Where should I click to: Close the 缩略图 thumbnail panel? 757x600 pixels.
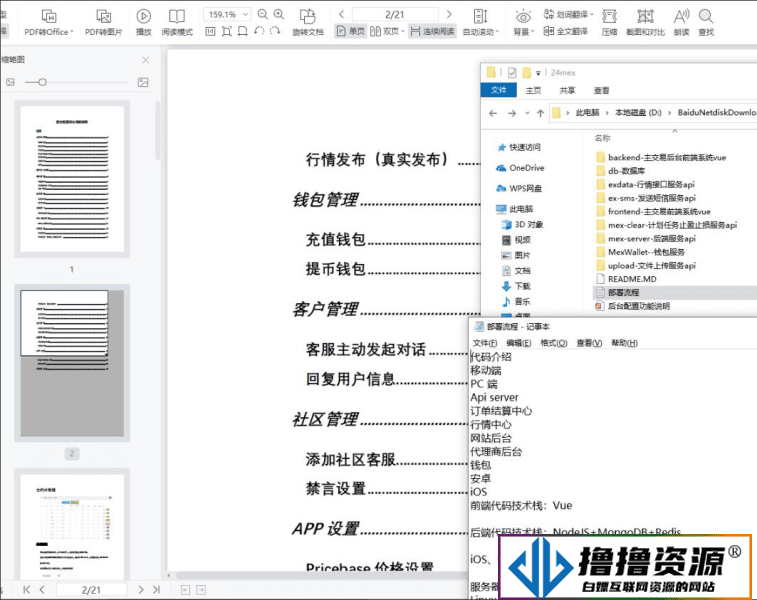point(145,60)
